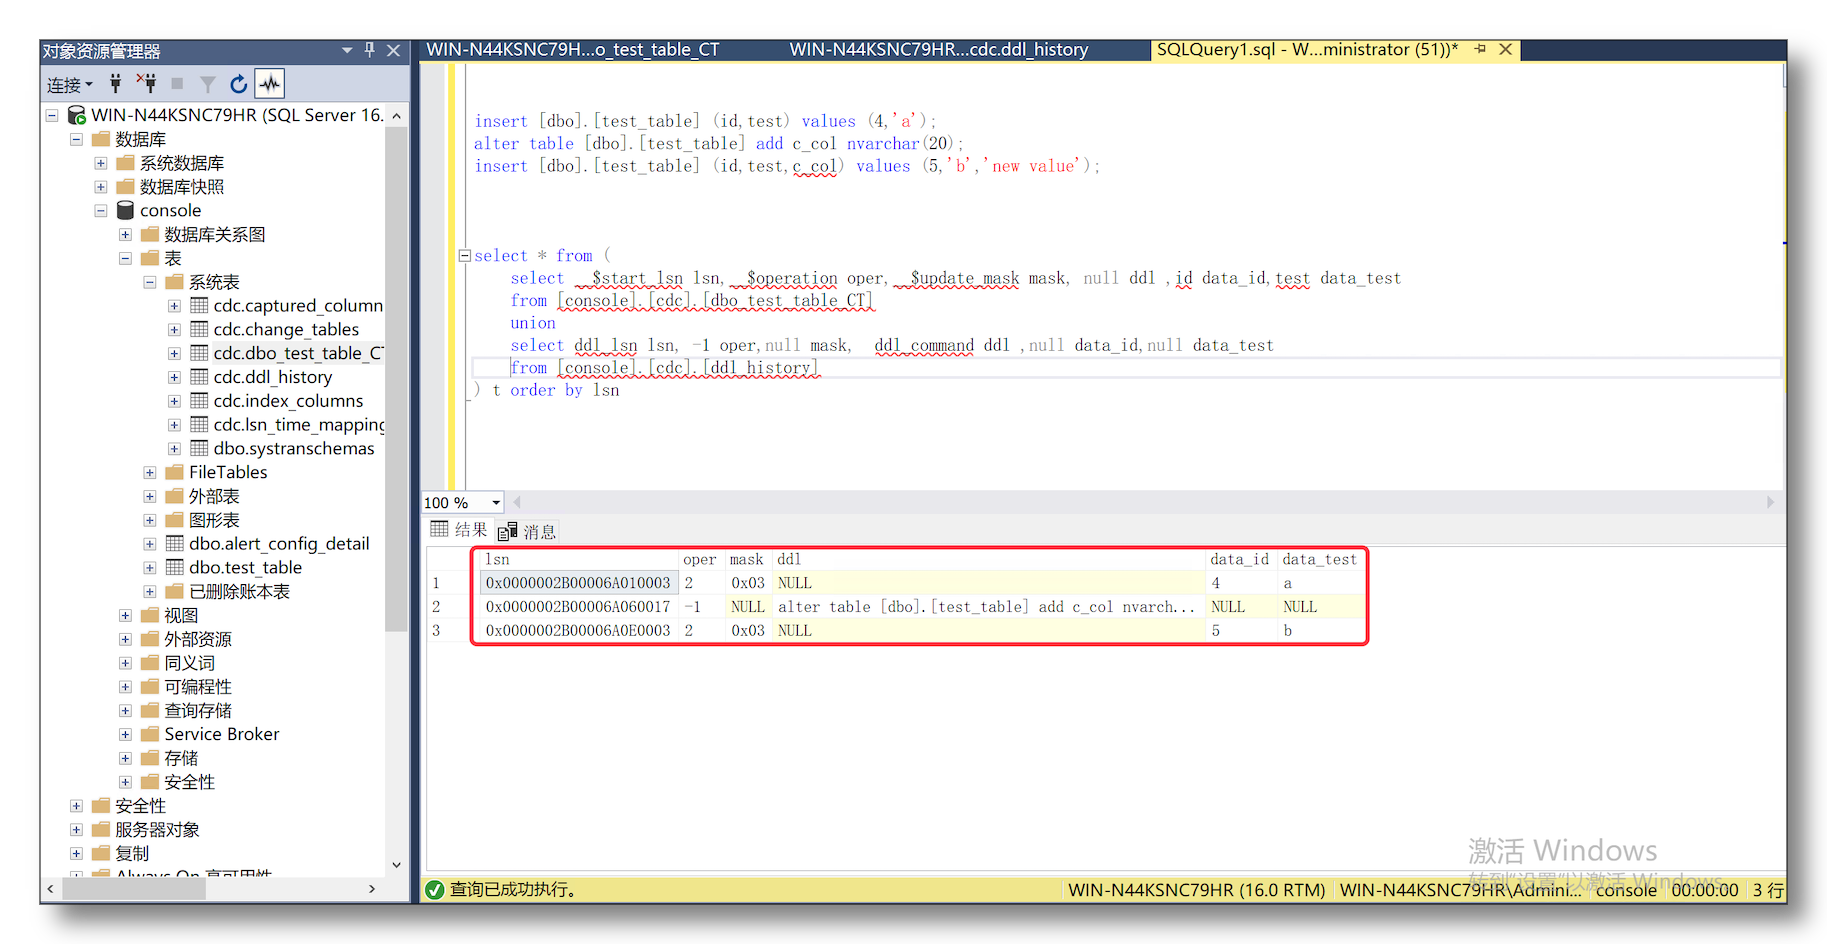Open the 结果 results tab

coord(459,530)
